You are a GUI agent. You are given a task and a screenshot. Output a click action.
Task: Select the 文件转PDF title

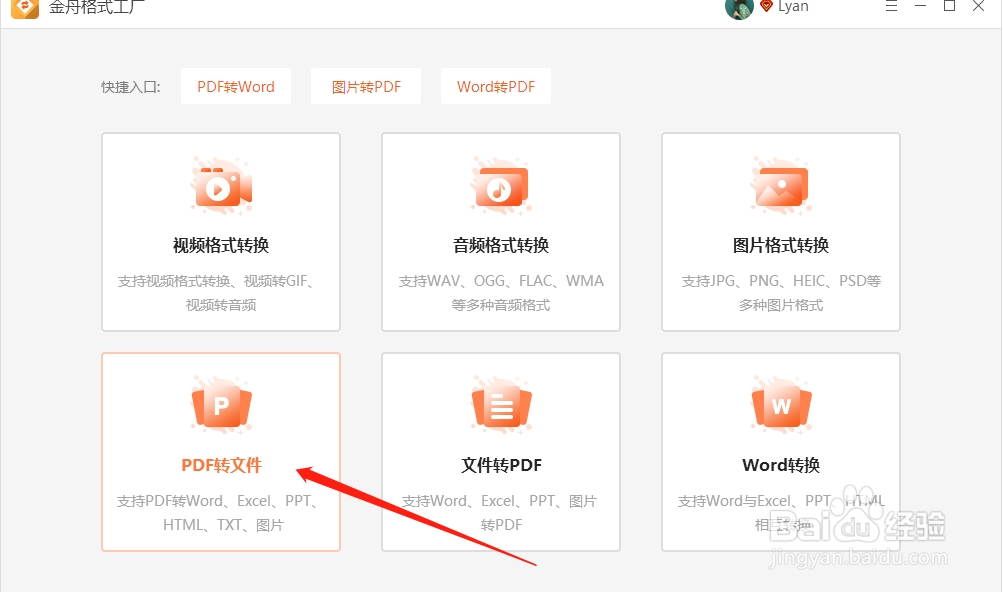coord(502,465)
